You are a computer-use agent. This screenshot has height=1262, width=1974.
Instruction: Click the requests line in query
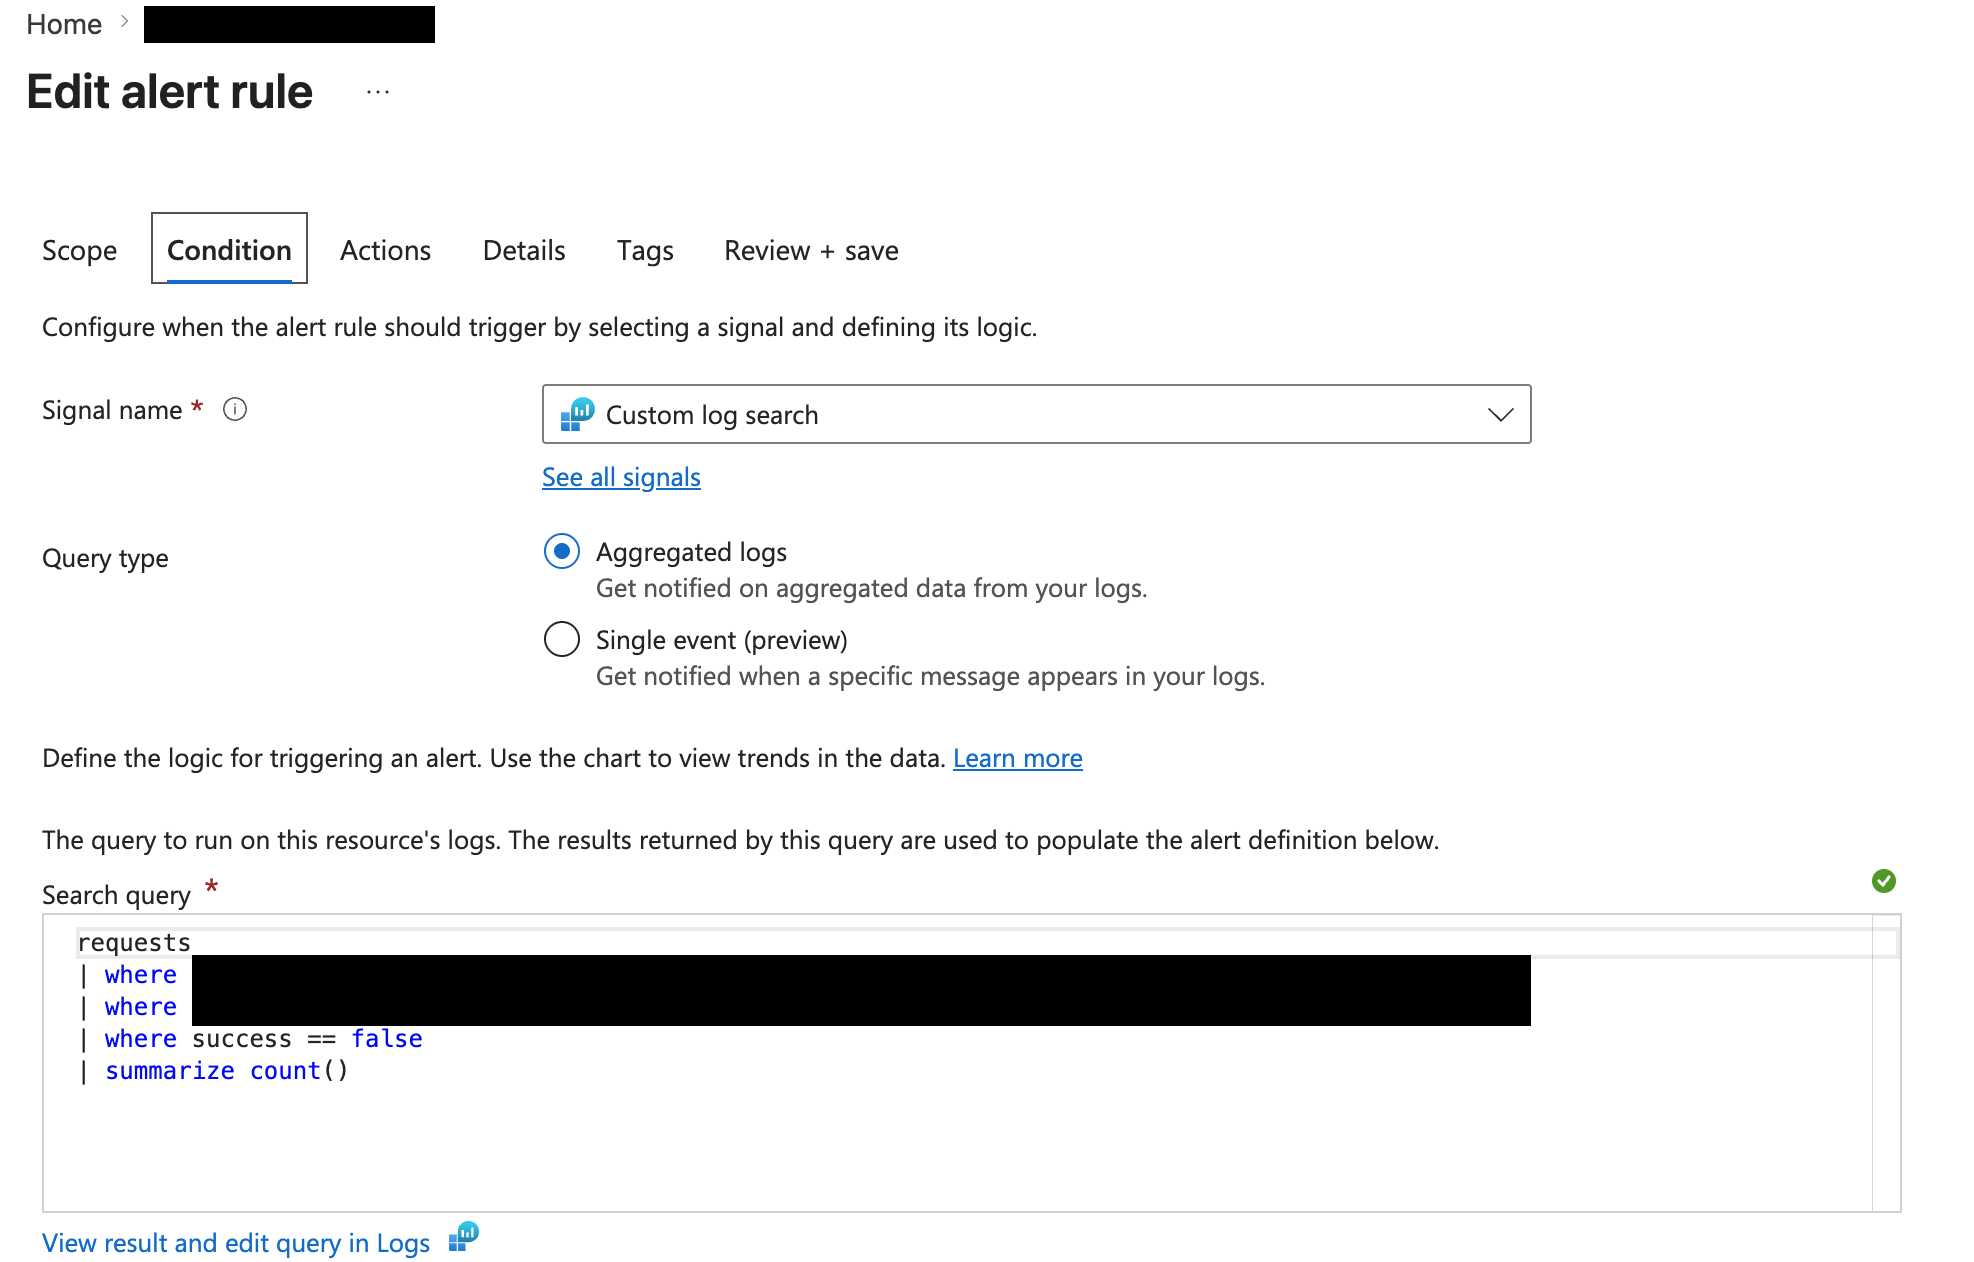(134, 942)
